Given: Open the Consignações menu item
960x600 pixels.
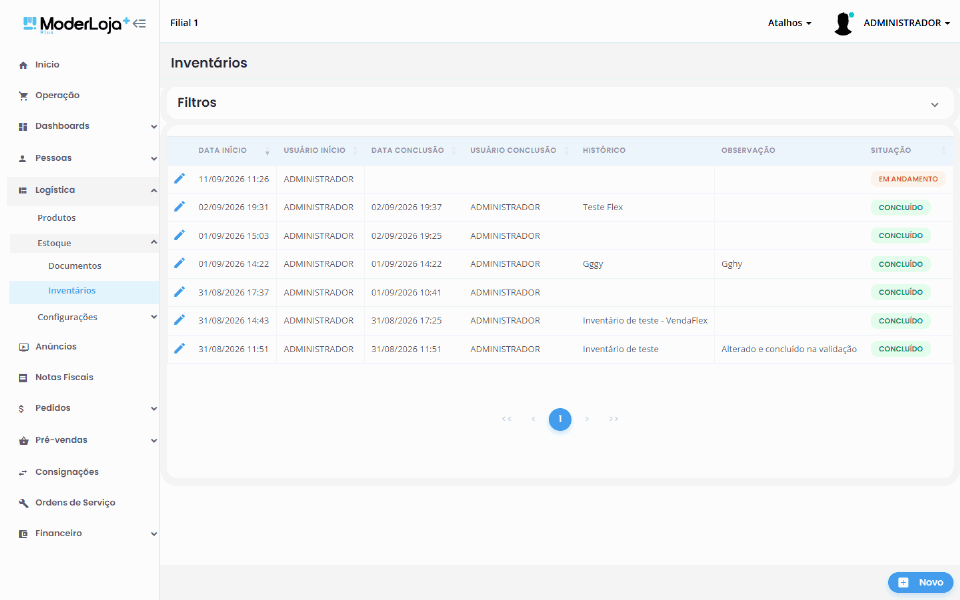Looking at the screenshot, I should [x=67, y=472].
